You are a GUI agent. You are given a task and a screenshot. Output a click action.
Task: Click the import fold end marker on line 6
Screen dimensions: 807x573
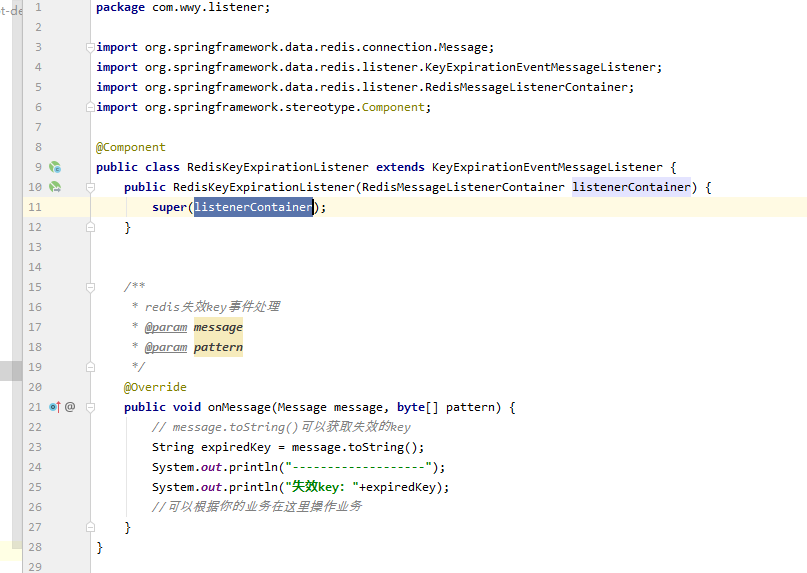(90, 107)
